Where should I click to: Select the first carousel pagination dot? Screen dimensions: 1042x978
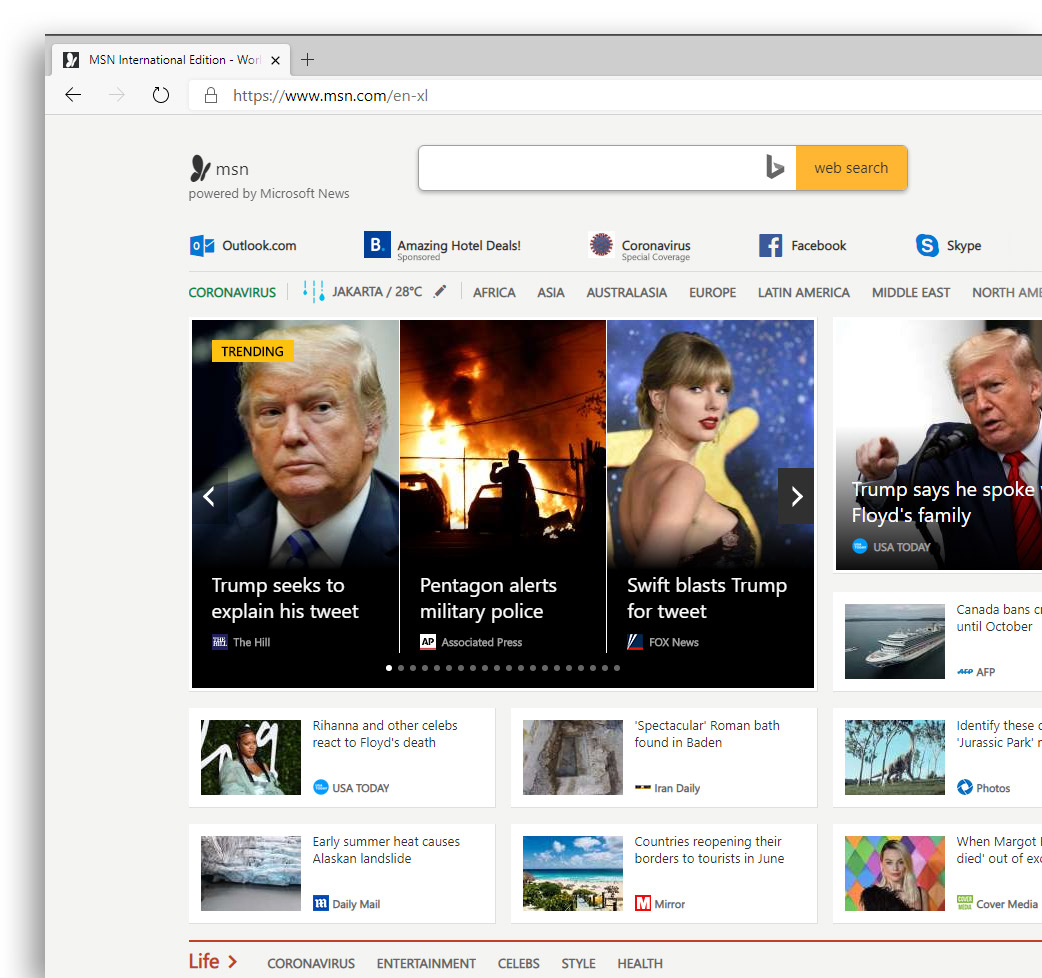389,668
